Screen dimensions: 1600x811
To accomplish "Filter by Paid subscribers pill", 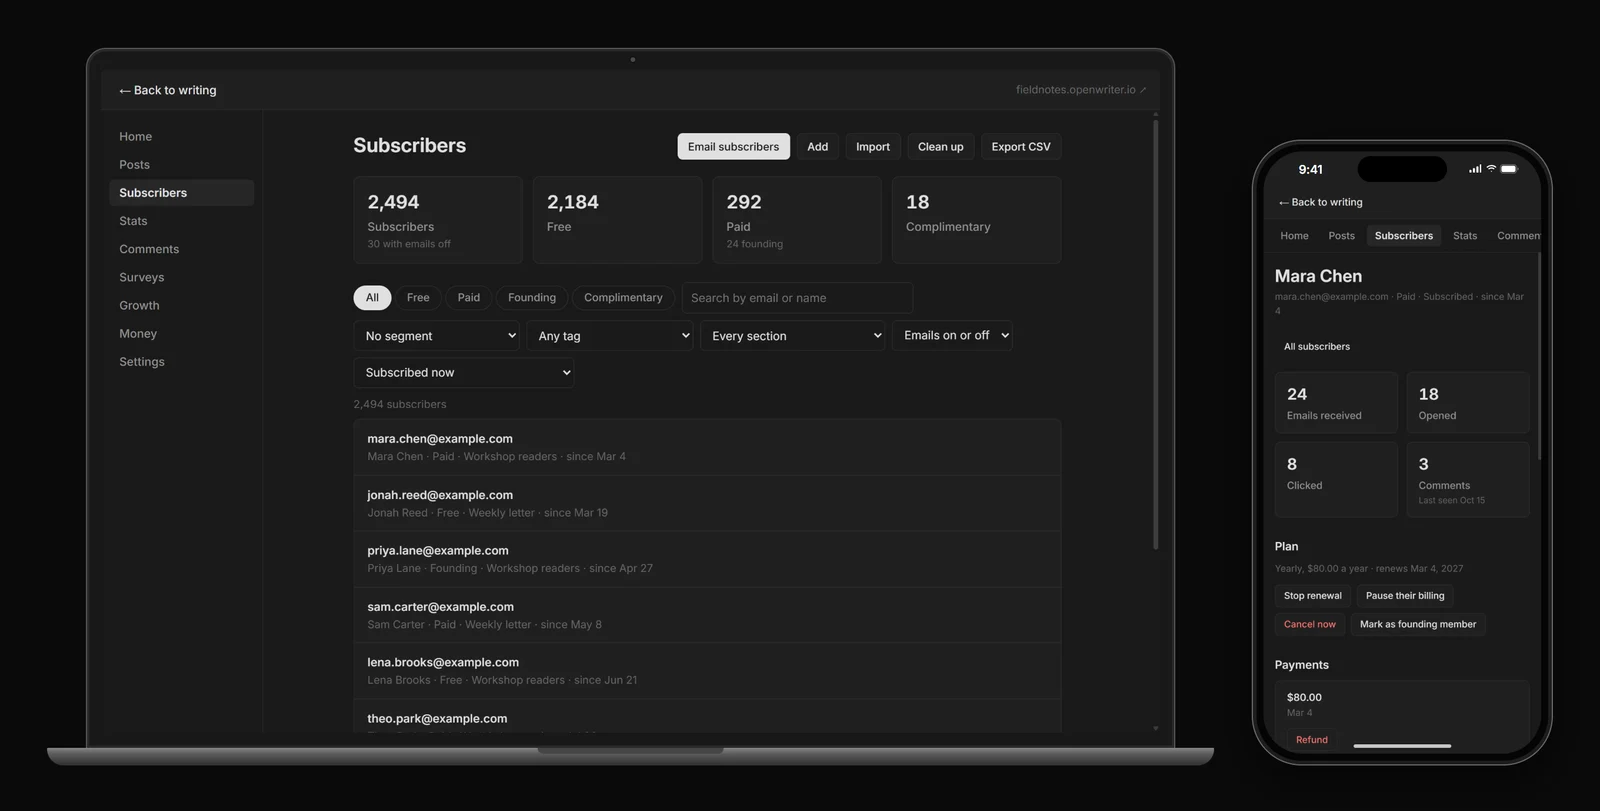I will (x=468, y=298).
